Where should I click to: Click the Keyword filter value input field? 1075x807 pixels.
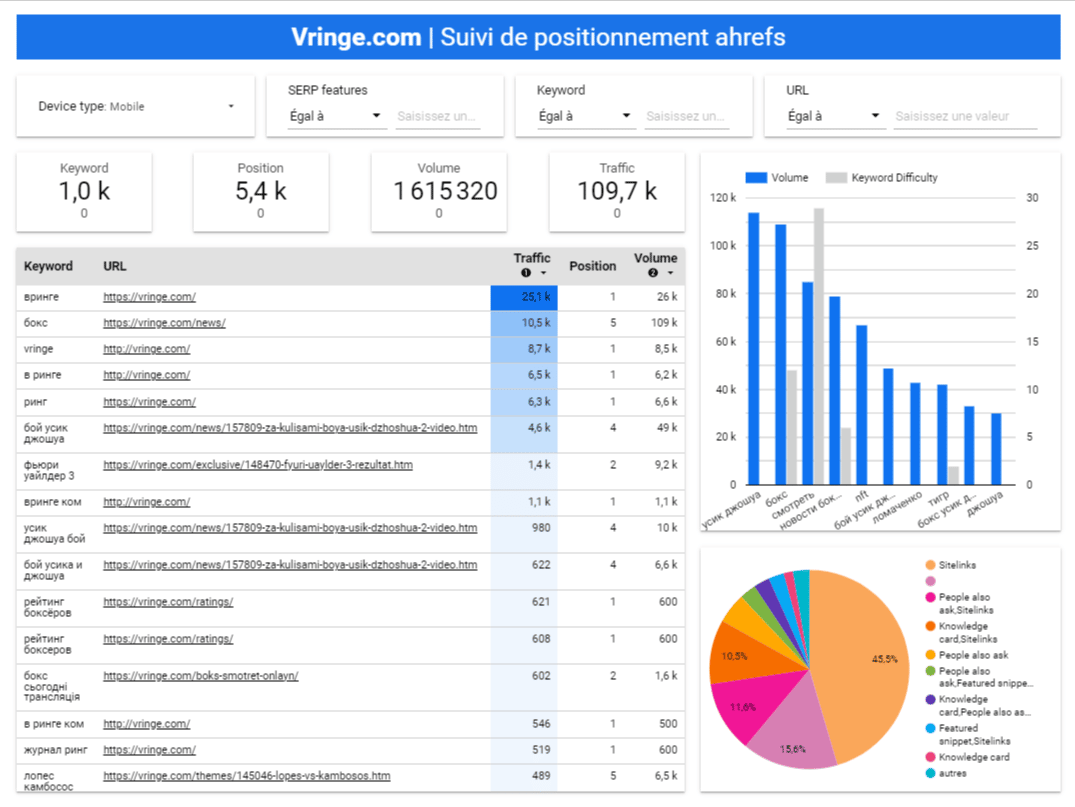(686, 117)
